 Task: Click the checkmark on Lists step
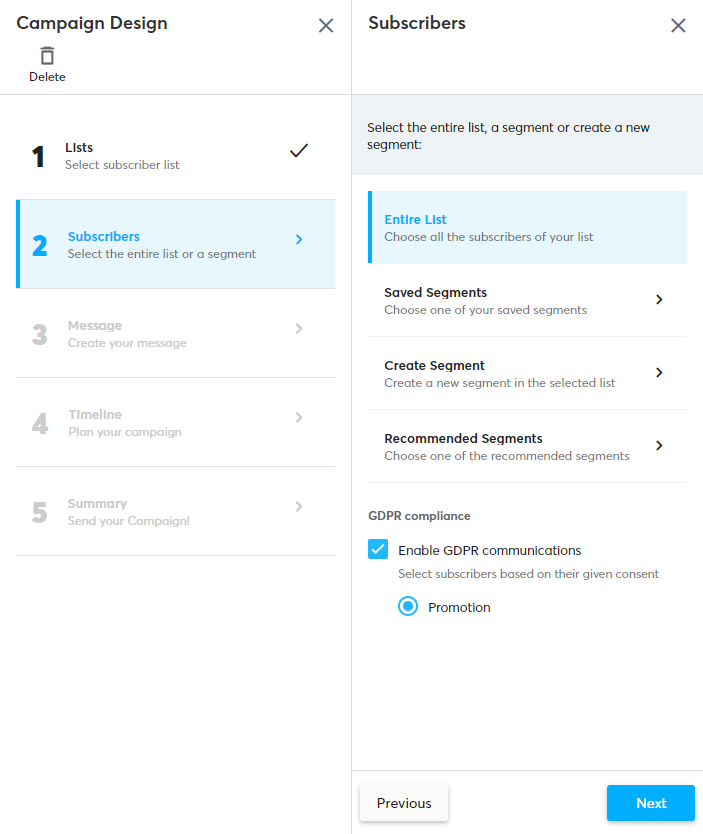click(298, 151)
